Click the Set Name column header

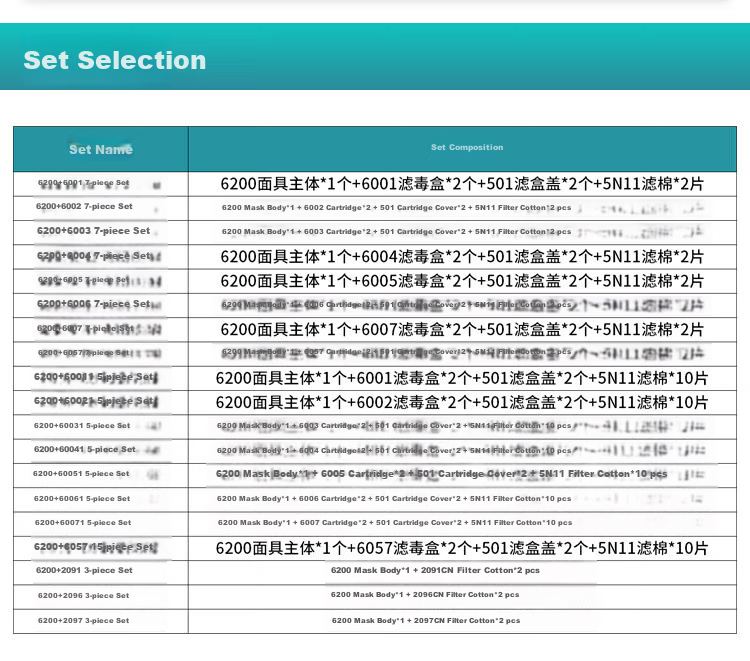coord(101,149)
